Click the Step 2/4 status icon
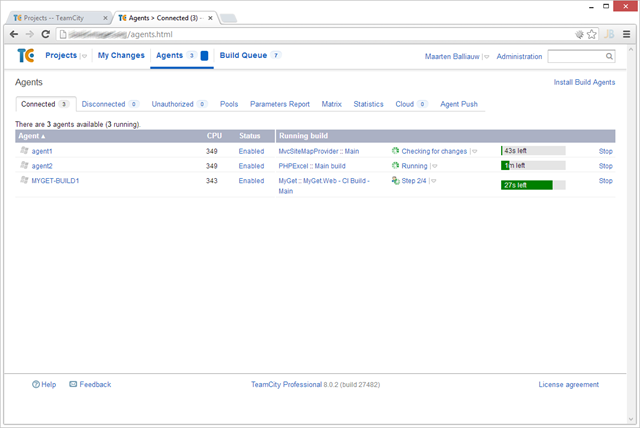This screenshot has width=640, height=428. (395, 180)
